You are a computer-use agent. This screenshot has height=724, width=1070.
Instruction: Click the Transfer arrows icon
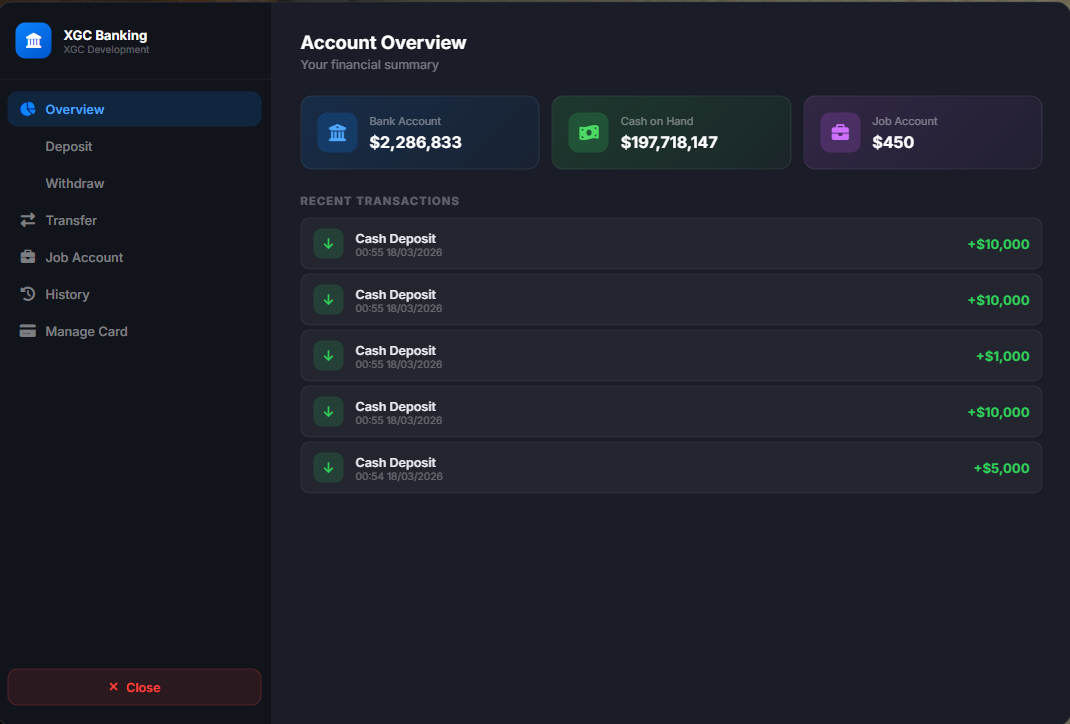pyautogui.click(x=28, y=220)
